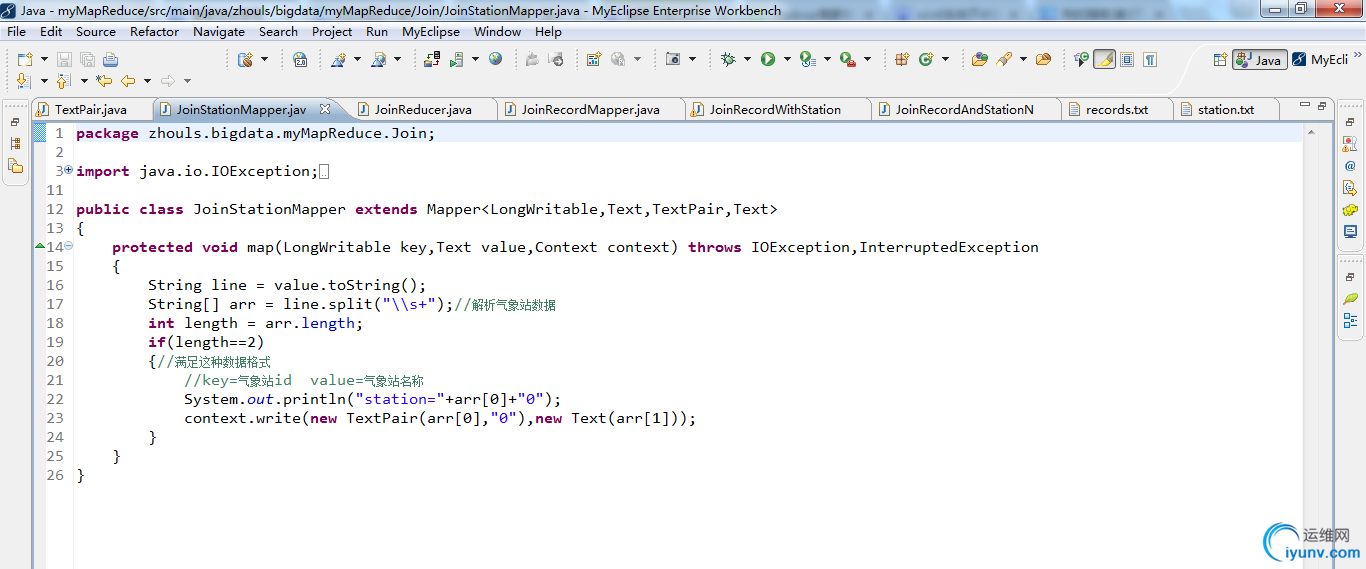The width and height of the screenshot is (1366, 569).
Task: Open dropdown next to Run icon
Action: pos(787,59)
